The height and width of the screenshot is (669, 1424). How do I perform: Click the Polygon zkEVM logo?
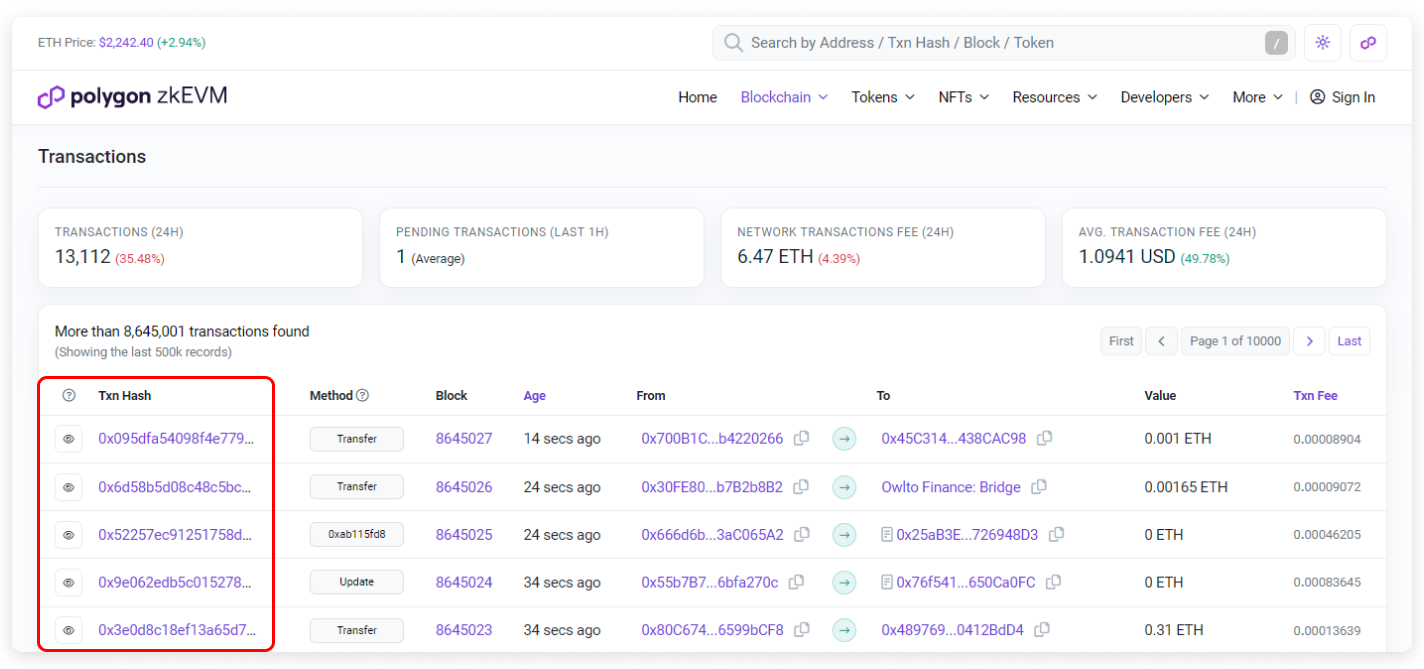tap(133, 97)
